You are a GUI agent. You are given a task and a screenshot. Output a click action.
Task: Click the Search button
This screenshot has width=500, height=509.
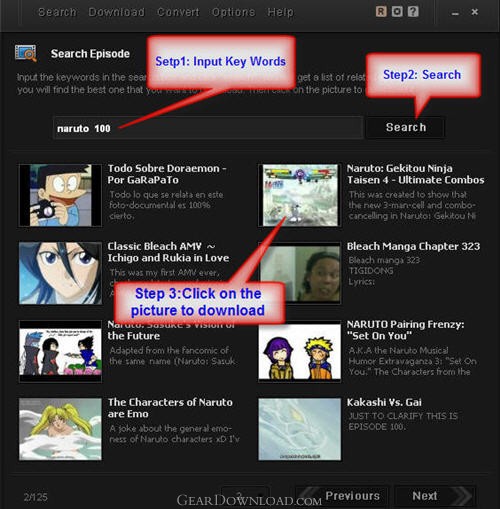[406, 127]
